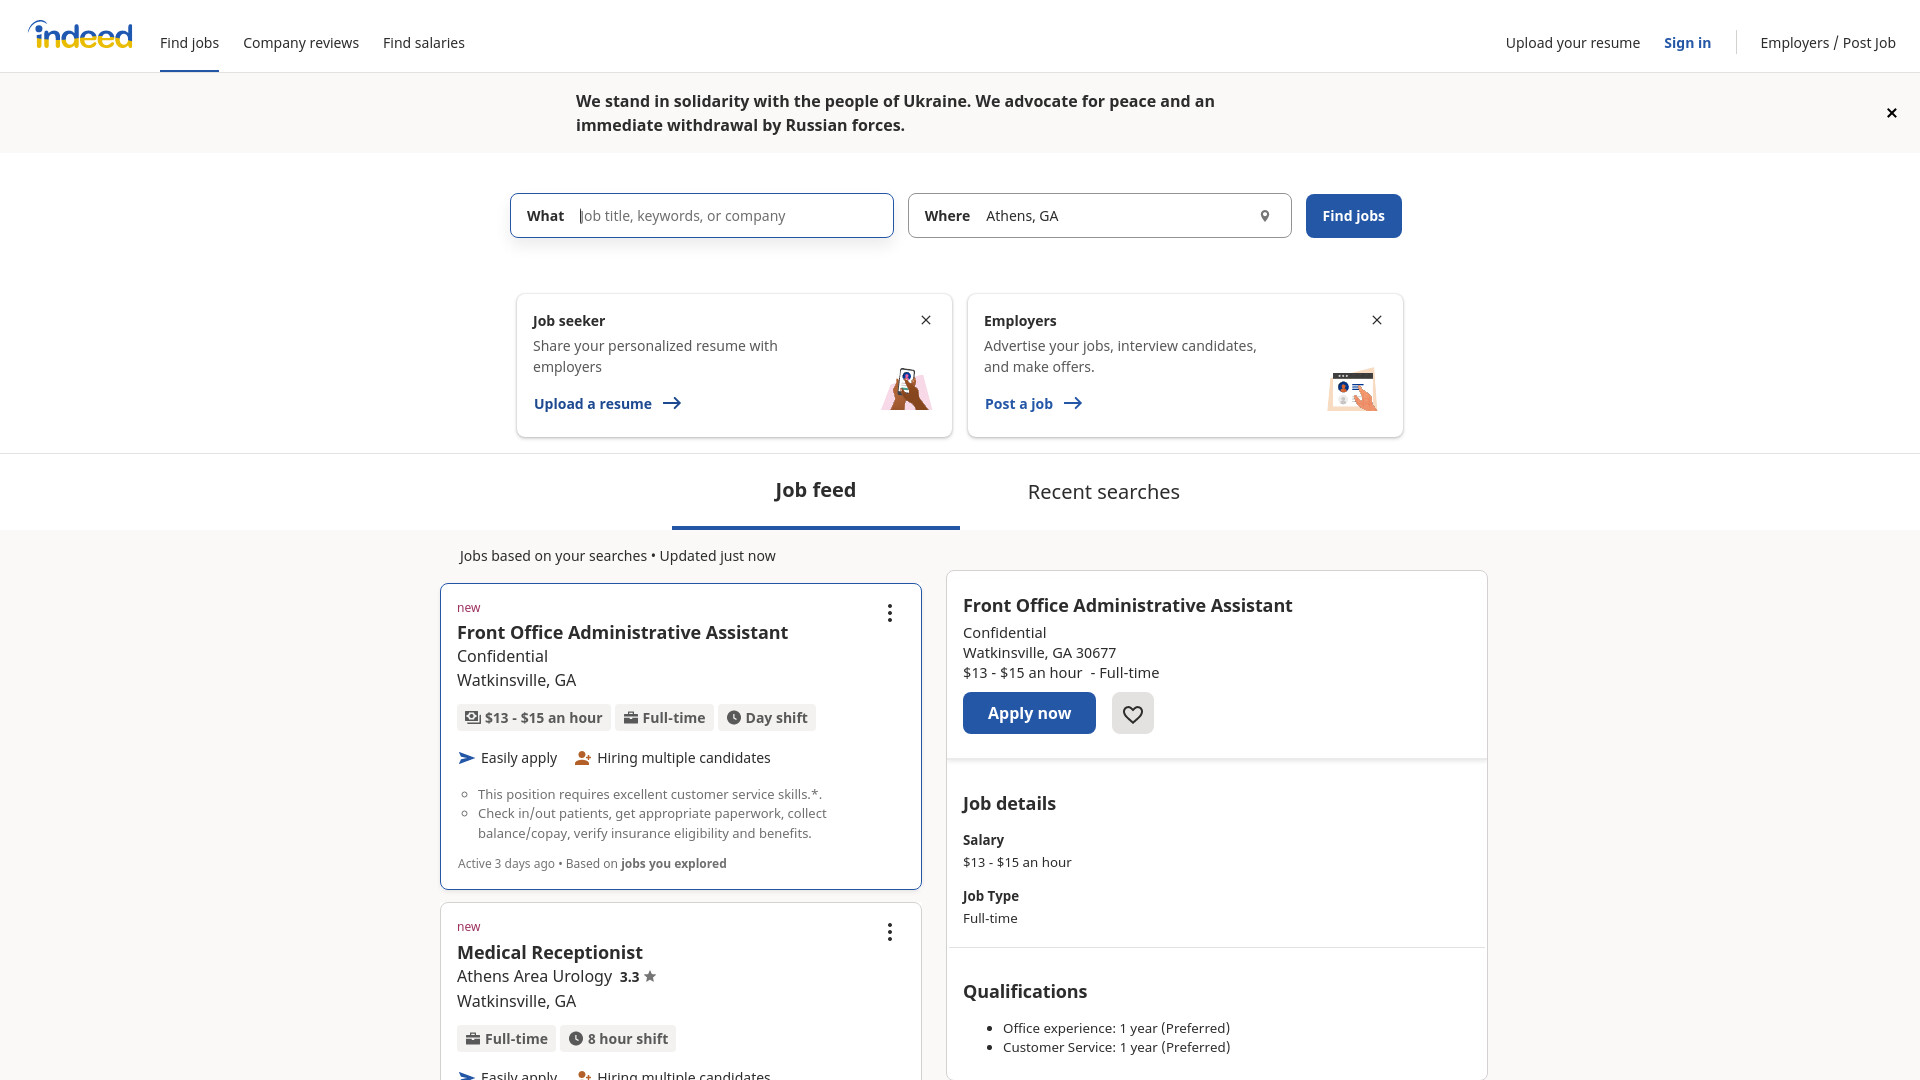Open options menu for Medical Receptionist
Screen dimensions: 1920x1080
[x=890, y=932]
